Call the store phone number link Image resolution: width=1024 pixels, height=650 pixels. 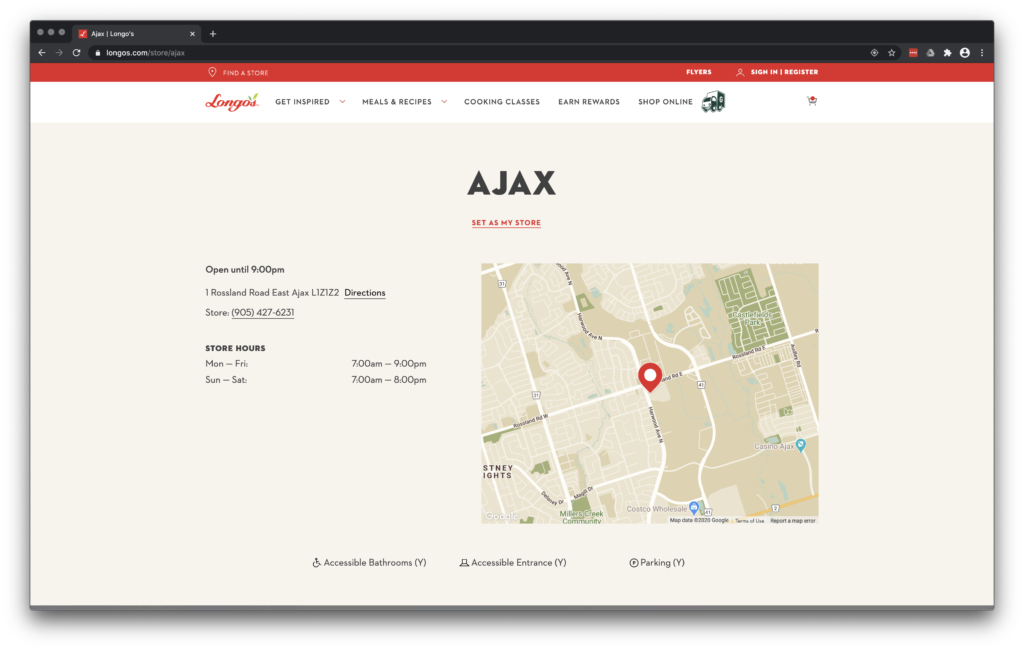pyautogui.click(x=262, y=313)
